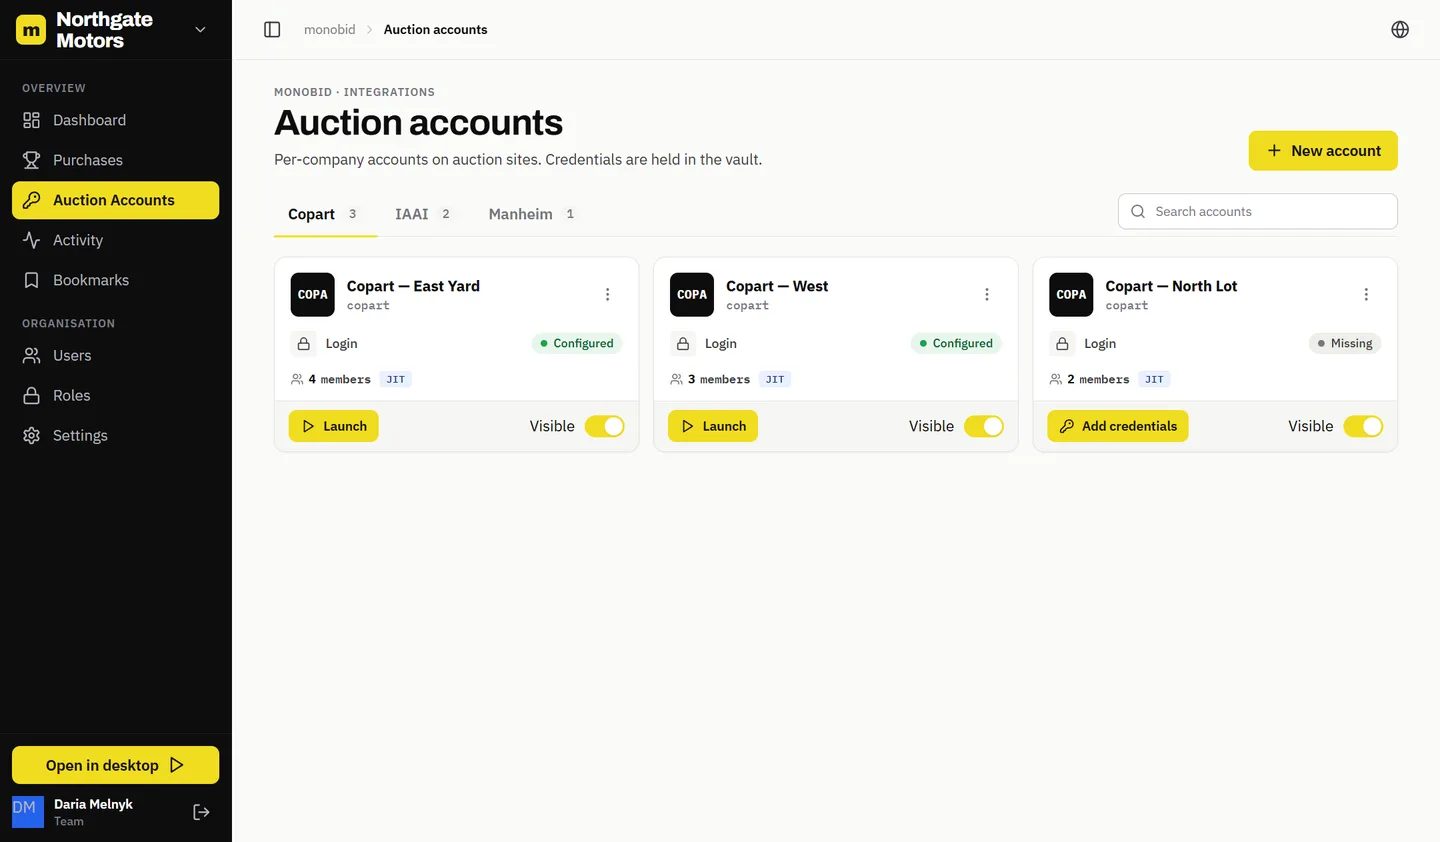Click the Auction accounts page heading
Viewport: 1440px width, 842px height.
pos(418,122)
